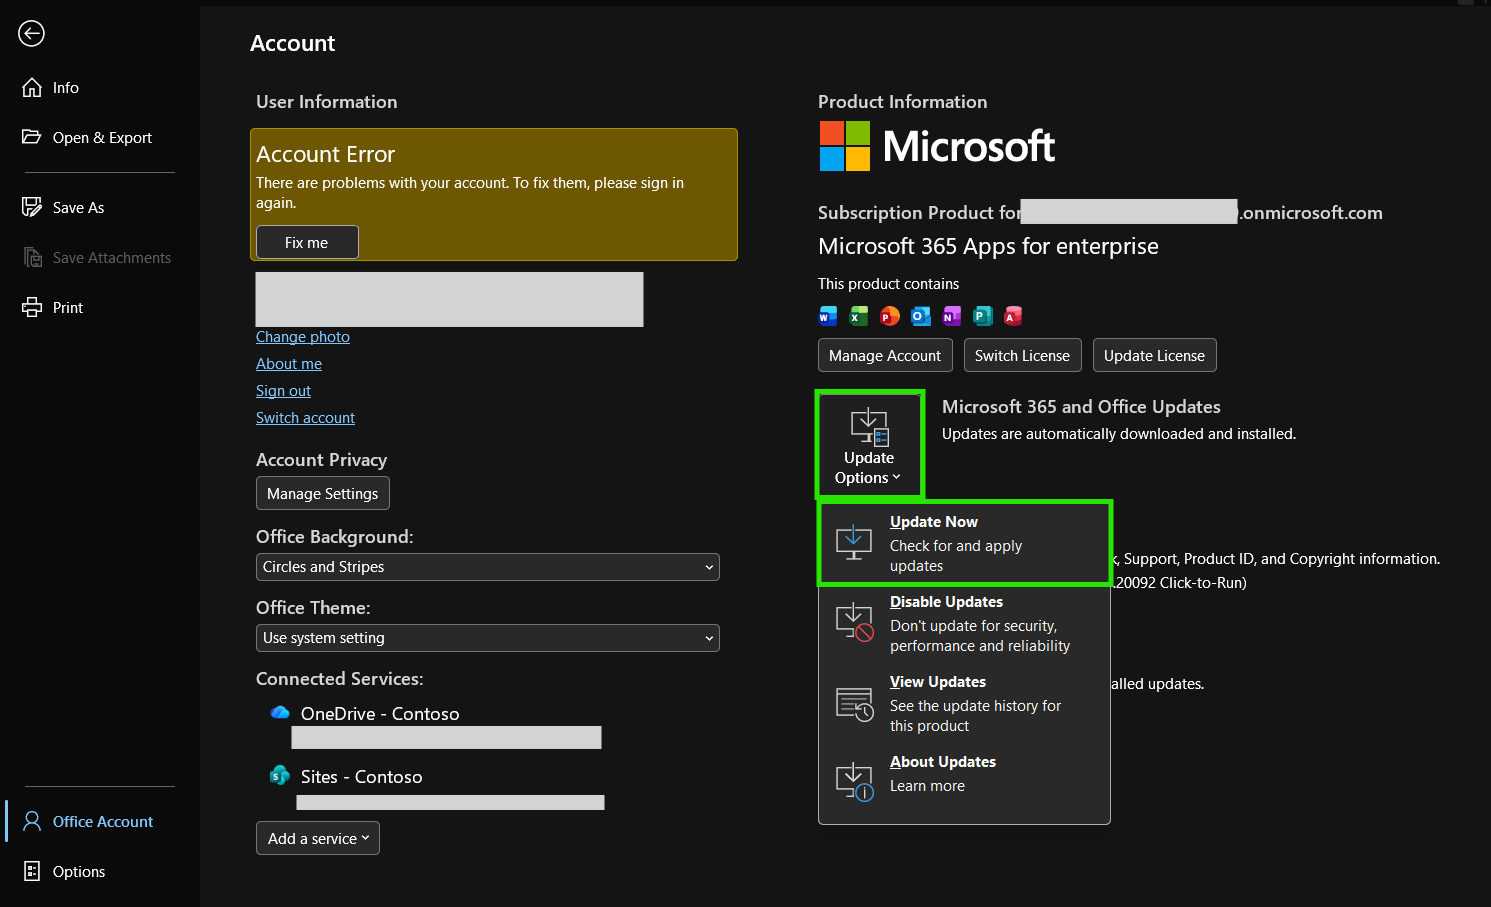Open the Office Background dropdown
Viewport: 1491px width, 907px height.
488,567
